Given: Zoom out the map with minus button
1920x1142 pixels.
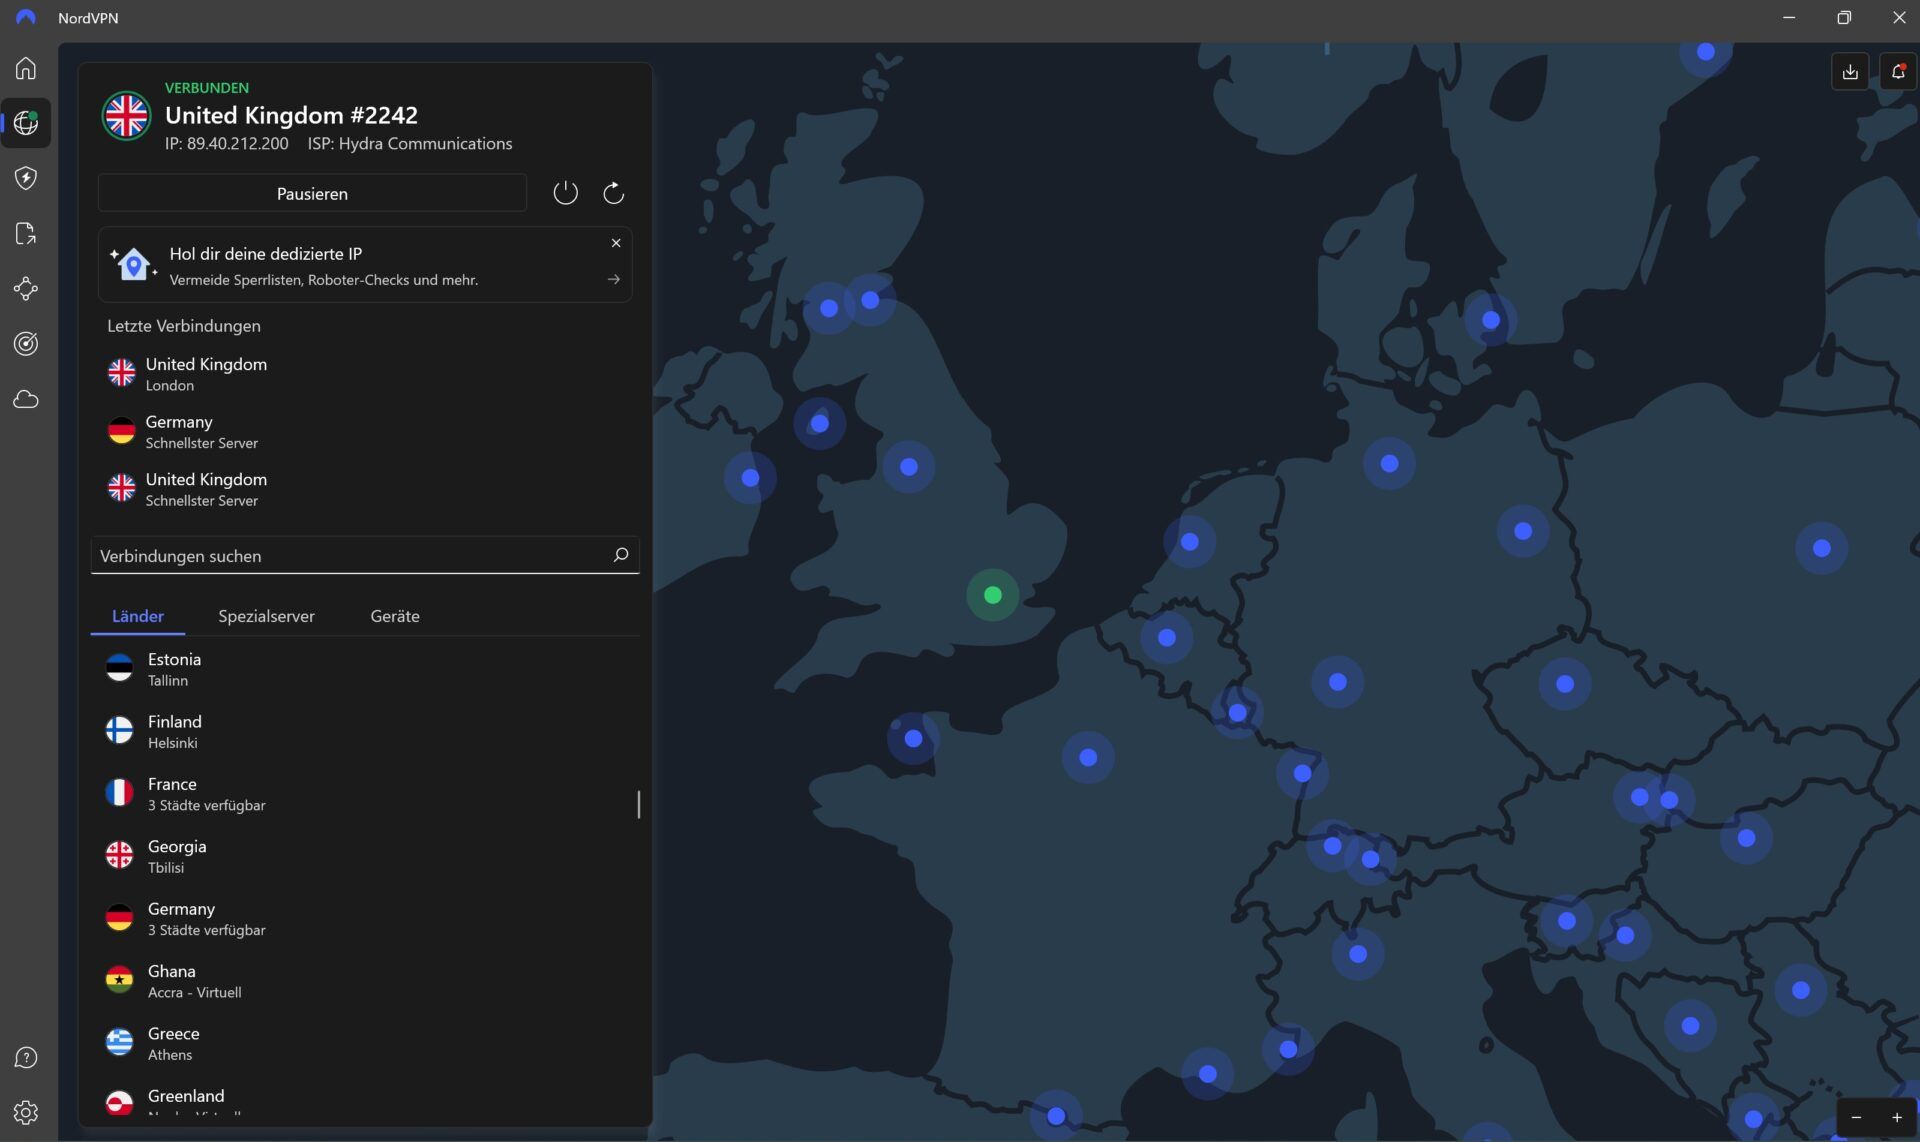Looking at the screenshot, I should click(x=1856, y=1117).
